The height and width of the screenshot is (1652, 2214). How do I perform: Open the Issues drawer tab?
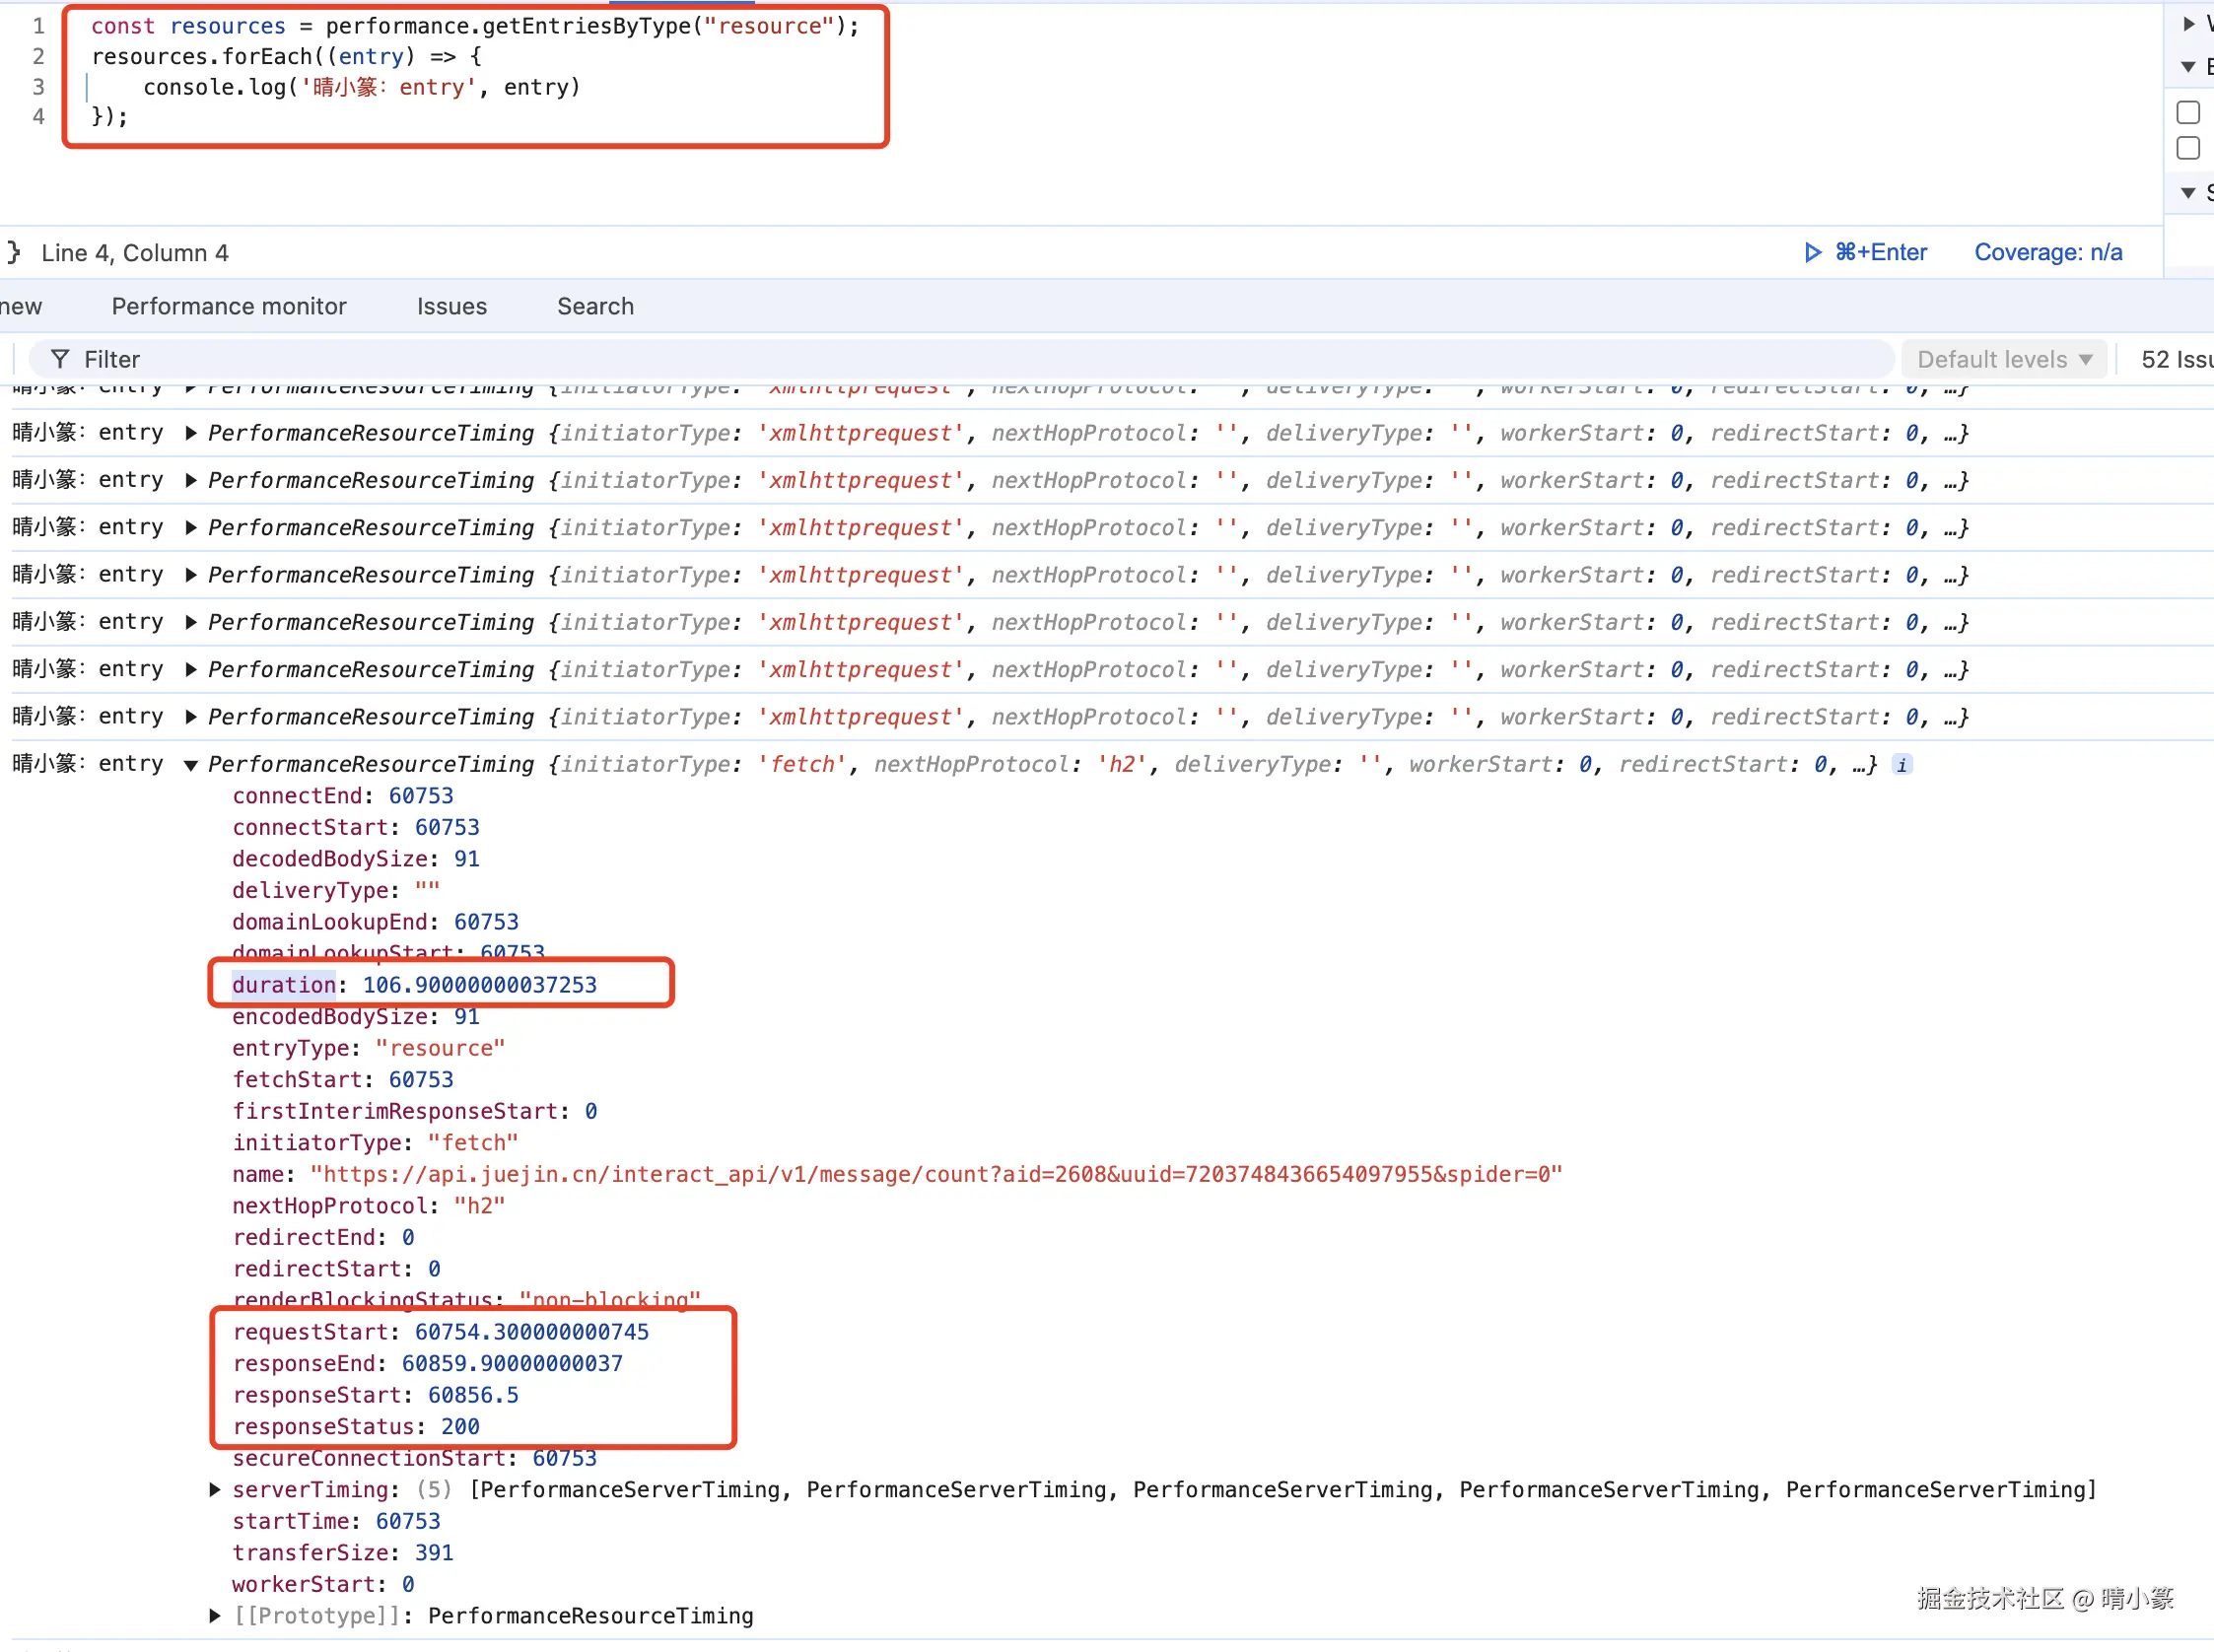coord(452,306)
